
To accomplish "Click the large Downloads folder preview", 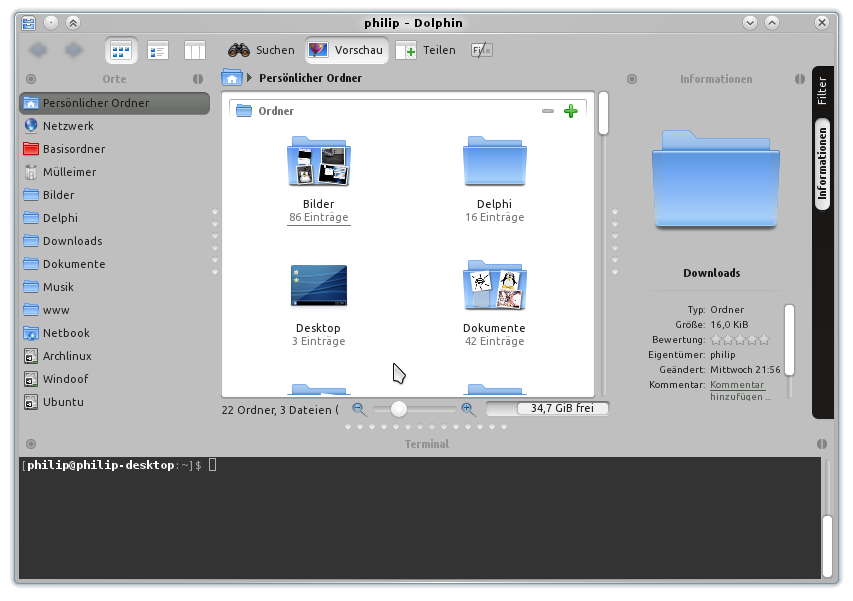I will coord(715,179).
